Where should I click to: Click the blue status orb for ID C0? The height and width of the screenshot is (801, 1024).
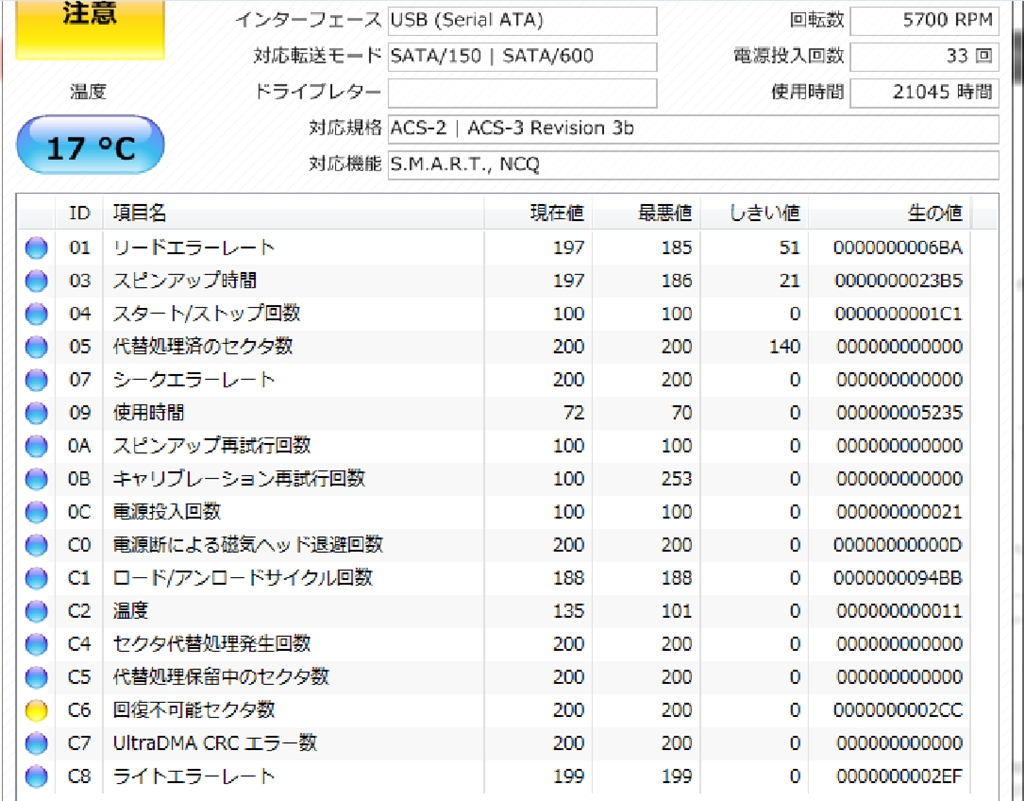37,545
